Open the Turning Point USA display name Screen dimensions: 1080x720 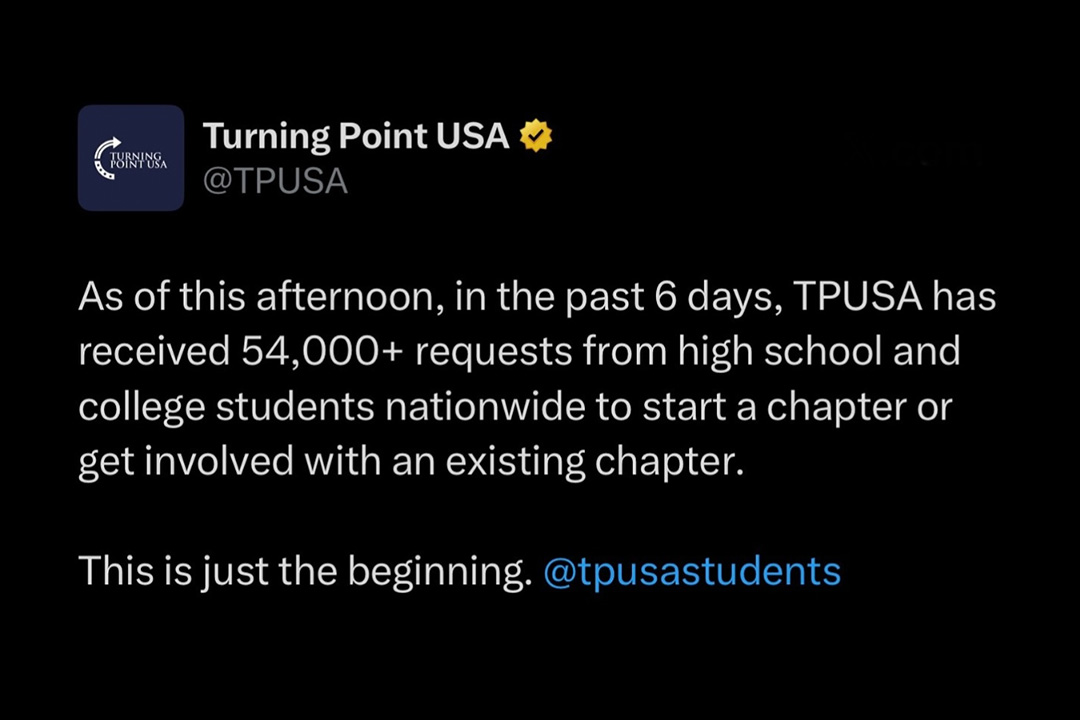click(x=355, y=136)
